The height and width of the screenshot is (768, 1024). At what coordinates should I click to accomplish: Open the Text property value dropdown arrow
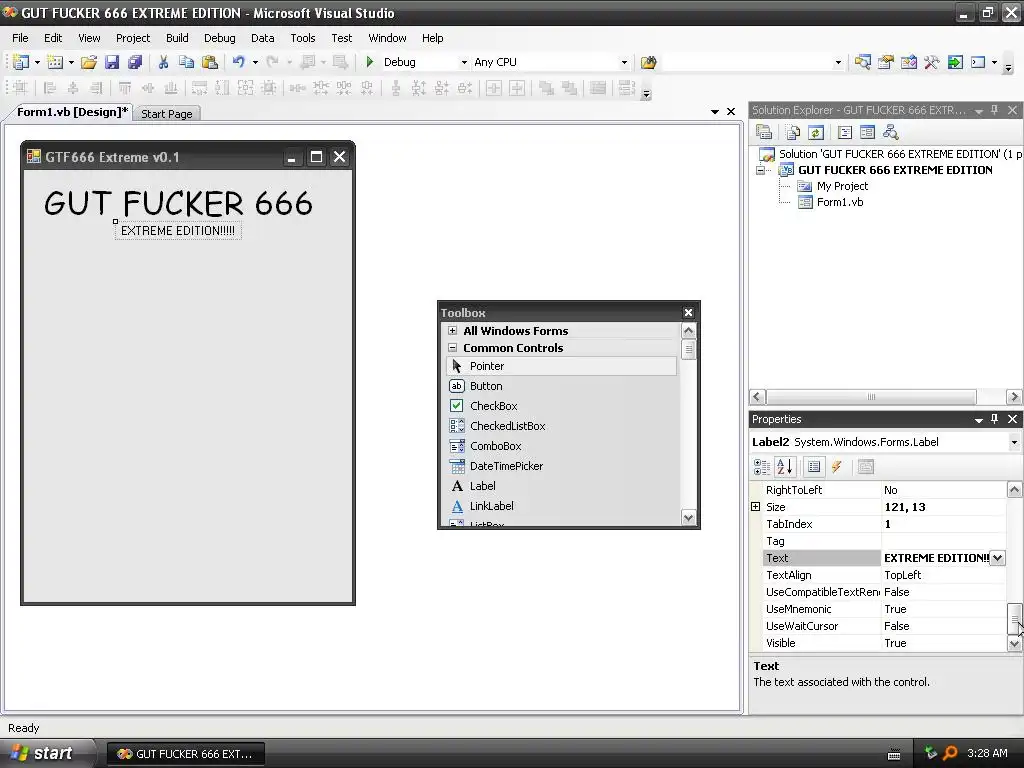pos(997,558)
